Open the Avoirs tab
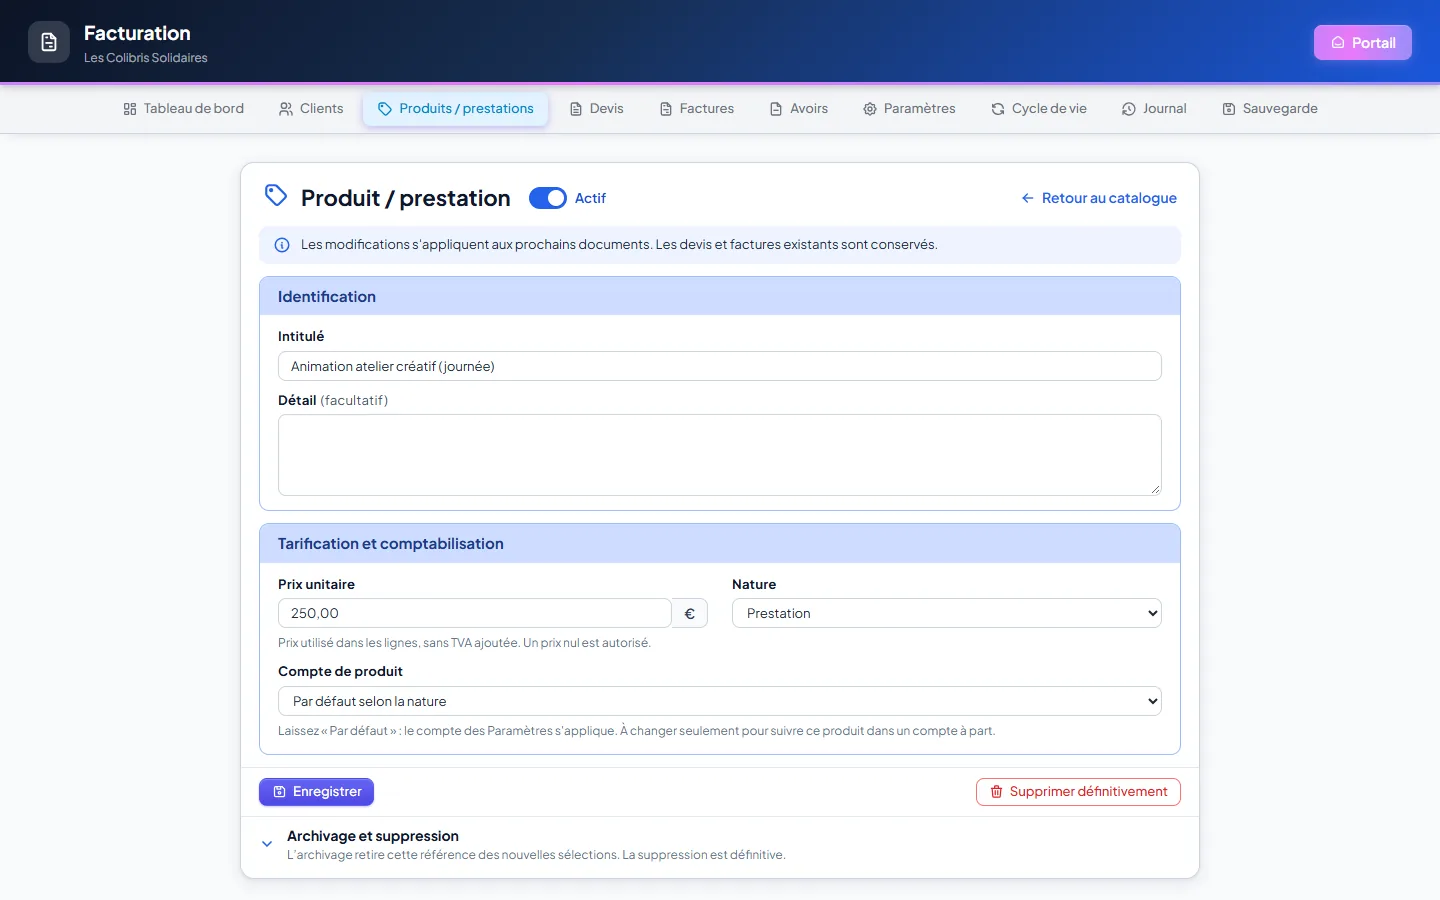Viewport: 1440px width, 900px height. 799,109
